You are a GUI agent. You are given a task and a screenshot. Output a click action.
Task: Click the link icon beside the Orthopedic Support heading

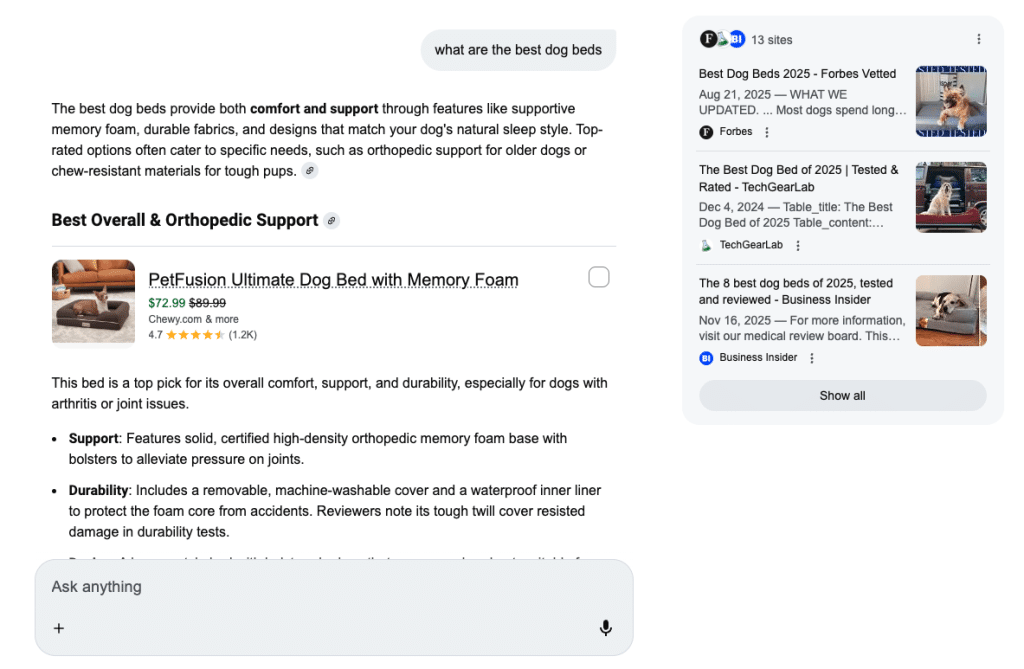[x=331, y=220]
